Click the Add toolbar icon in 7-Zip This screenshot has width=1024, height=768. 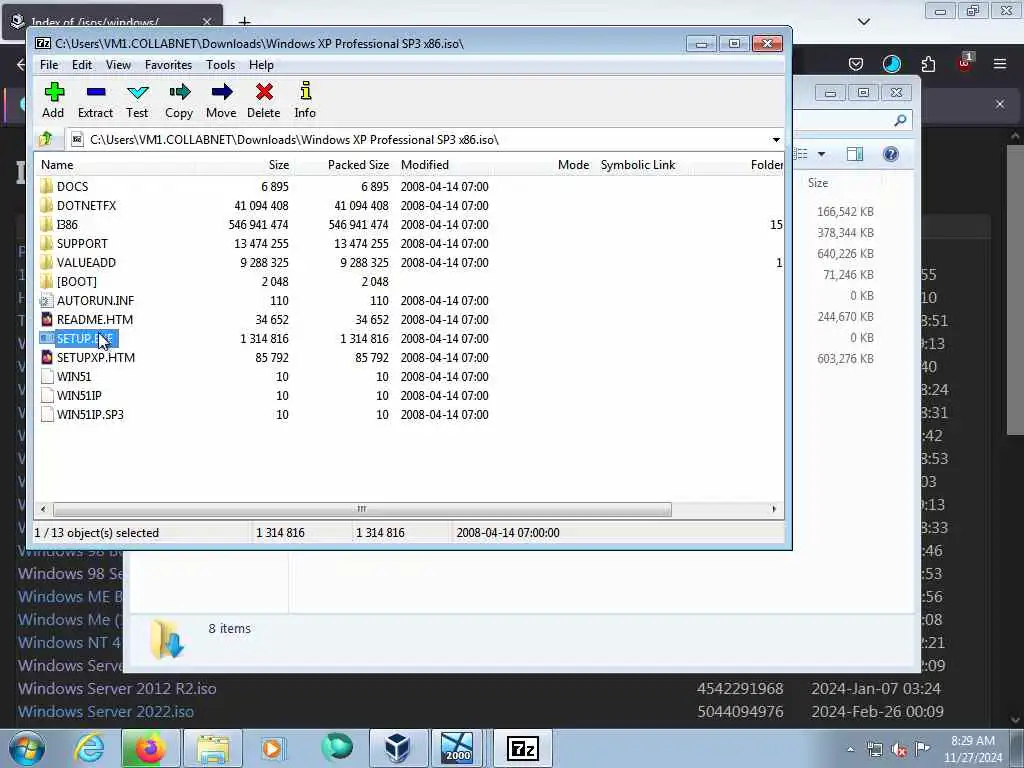tap(54, 92)
